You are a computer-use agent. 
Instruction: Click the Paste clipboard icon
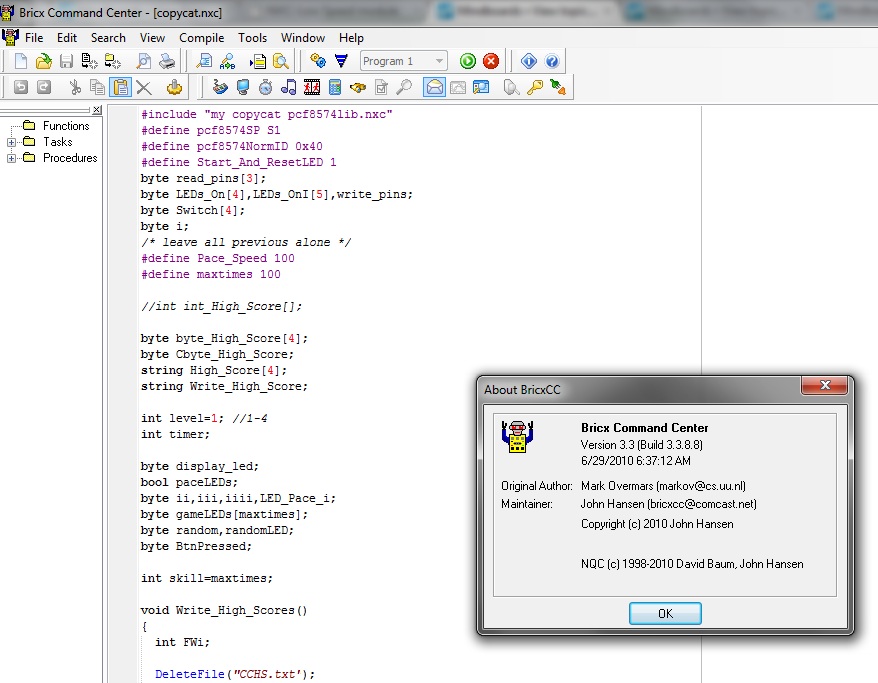[x=120, y=87]
